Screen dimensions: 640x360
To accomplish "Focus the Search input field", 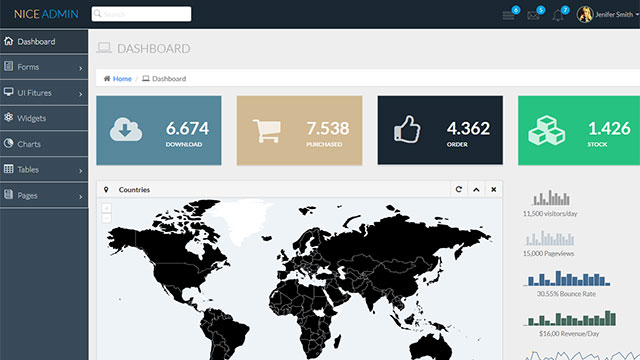I will (141, 14).
